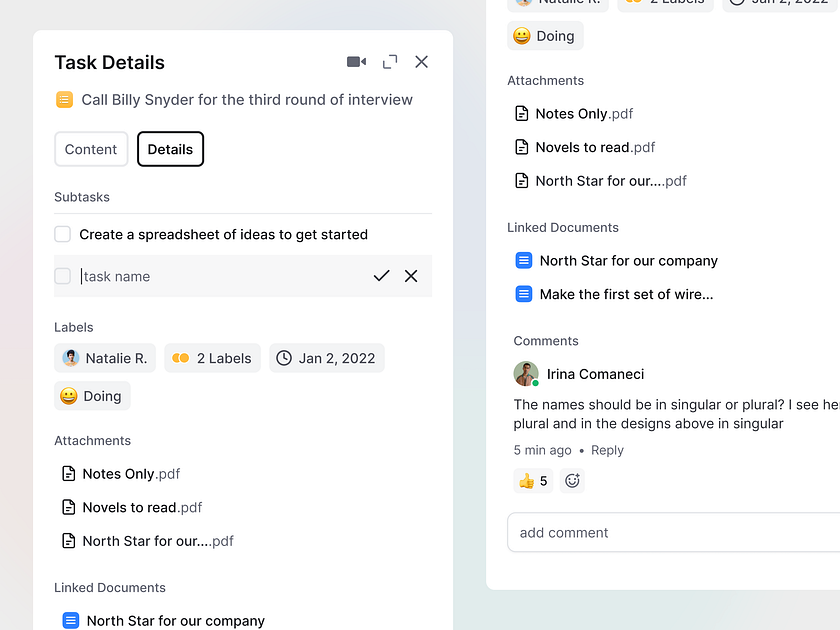Reply to Irina Comaneci's comment
This screenshot has width=840, height=630.
point(607,450)
